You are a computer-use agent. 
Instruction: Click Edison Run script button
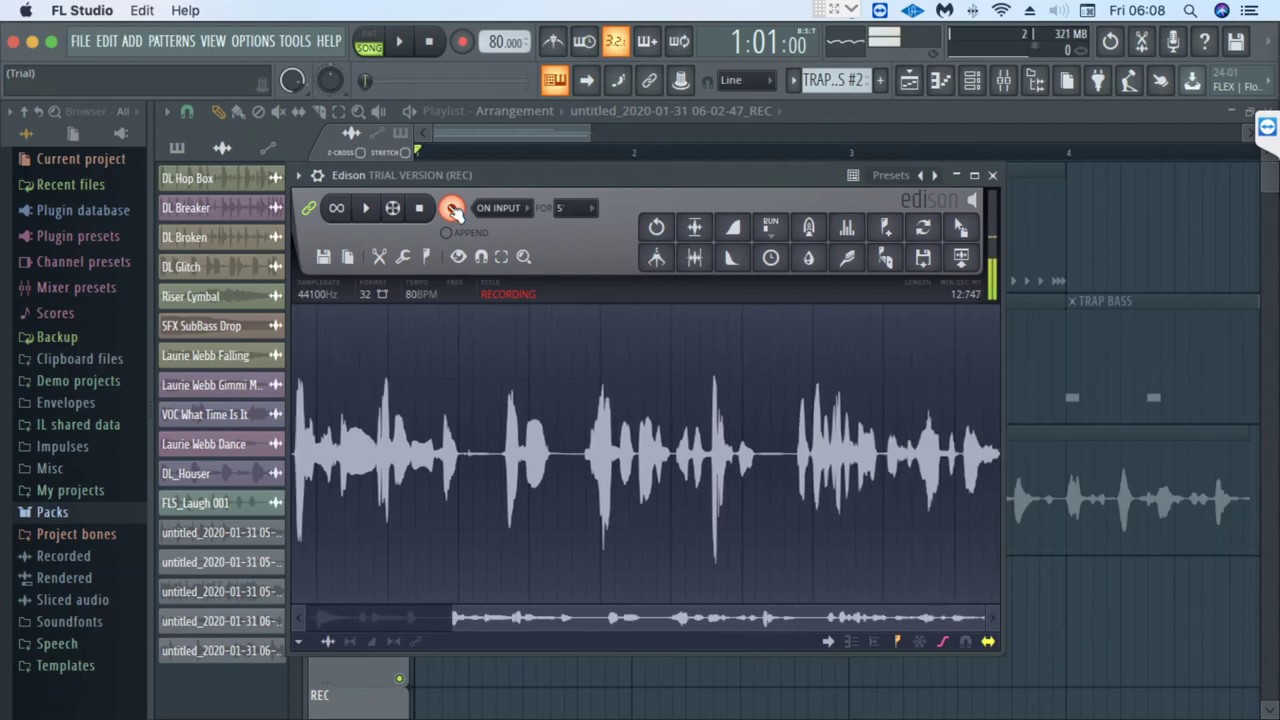click(770, 227)
